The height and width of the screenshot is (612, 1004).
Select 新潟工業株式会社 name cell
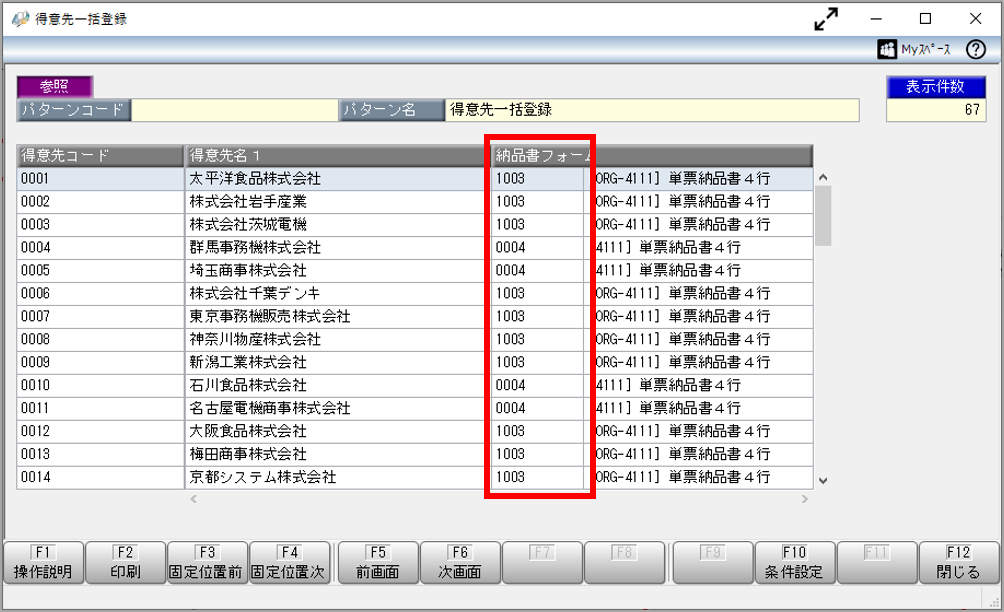pyautogui.click(x=337, y=362)
